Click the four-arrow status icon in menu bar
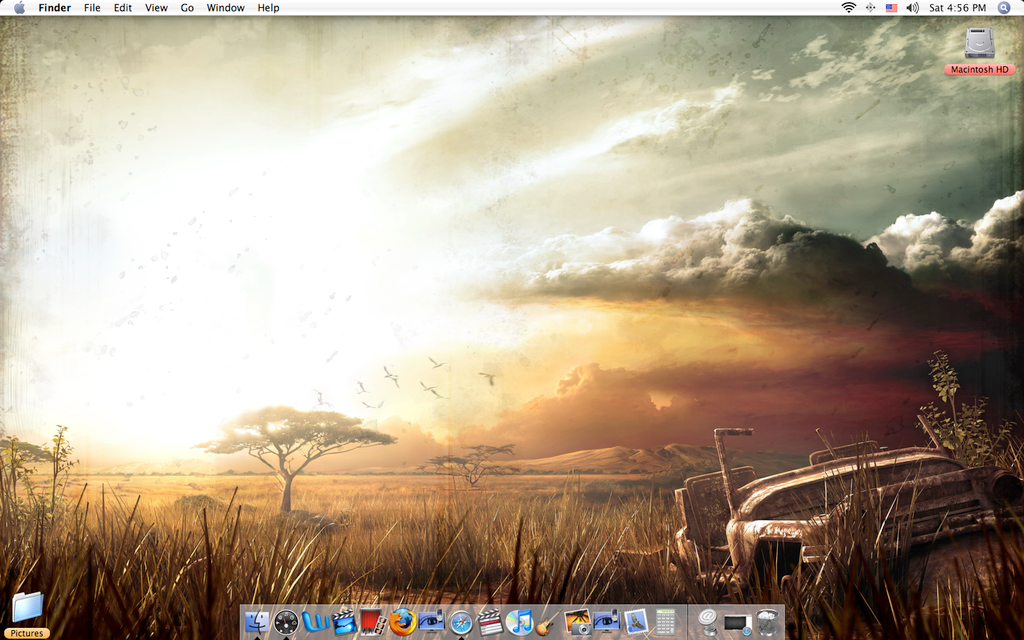The width and height of the screenshot is (1024, 640). [870, 8]
